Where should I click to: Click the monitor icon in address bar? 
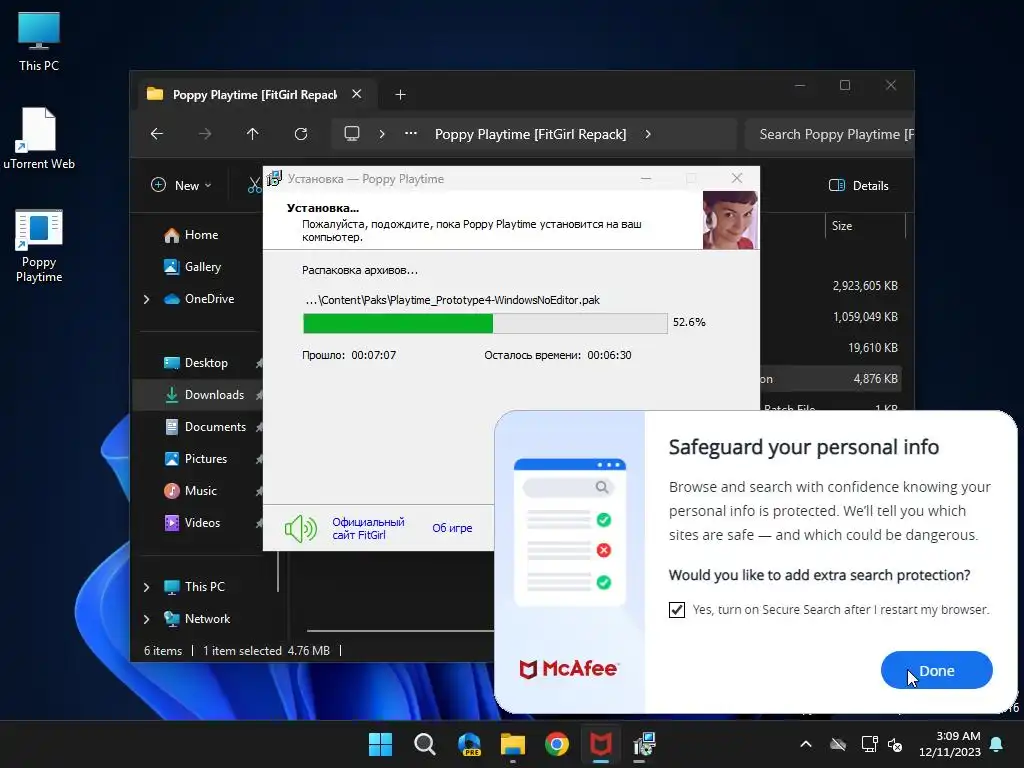tap(352, 134)
